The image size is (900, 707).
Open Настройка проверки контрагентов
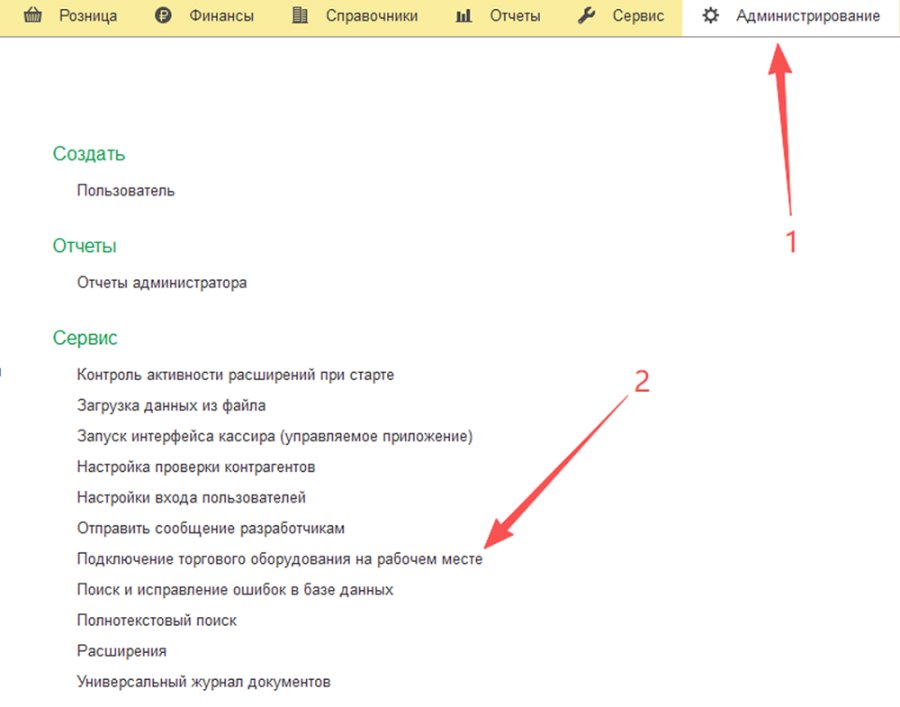click(x=196, y=467)
